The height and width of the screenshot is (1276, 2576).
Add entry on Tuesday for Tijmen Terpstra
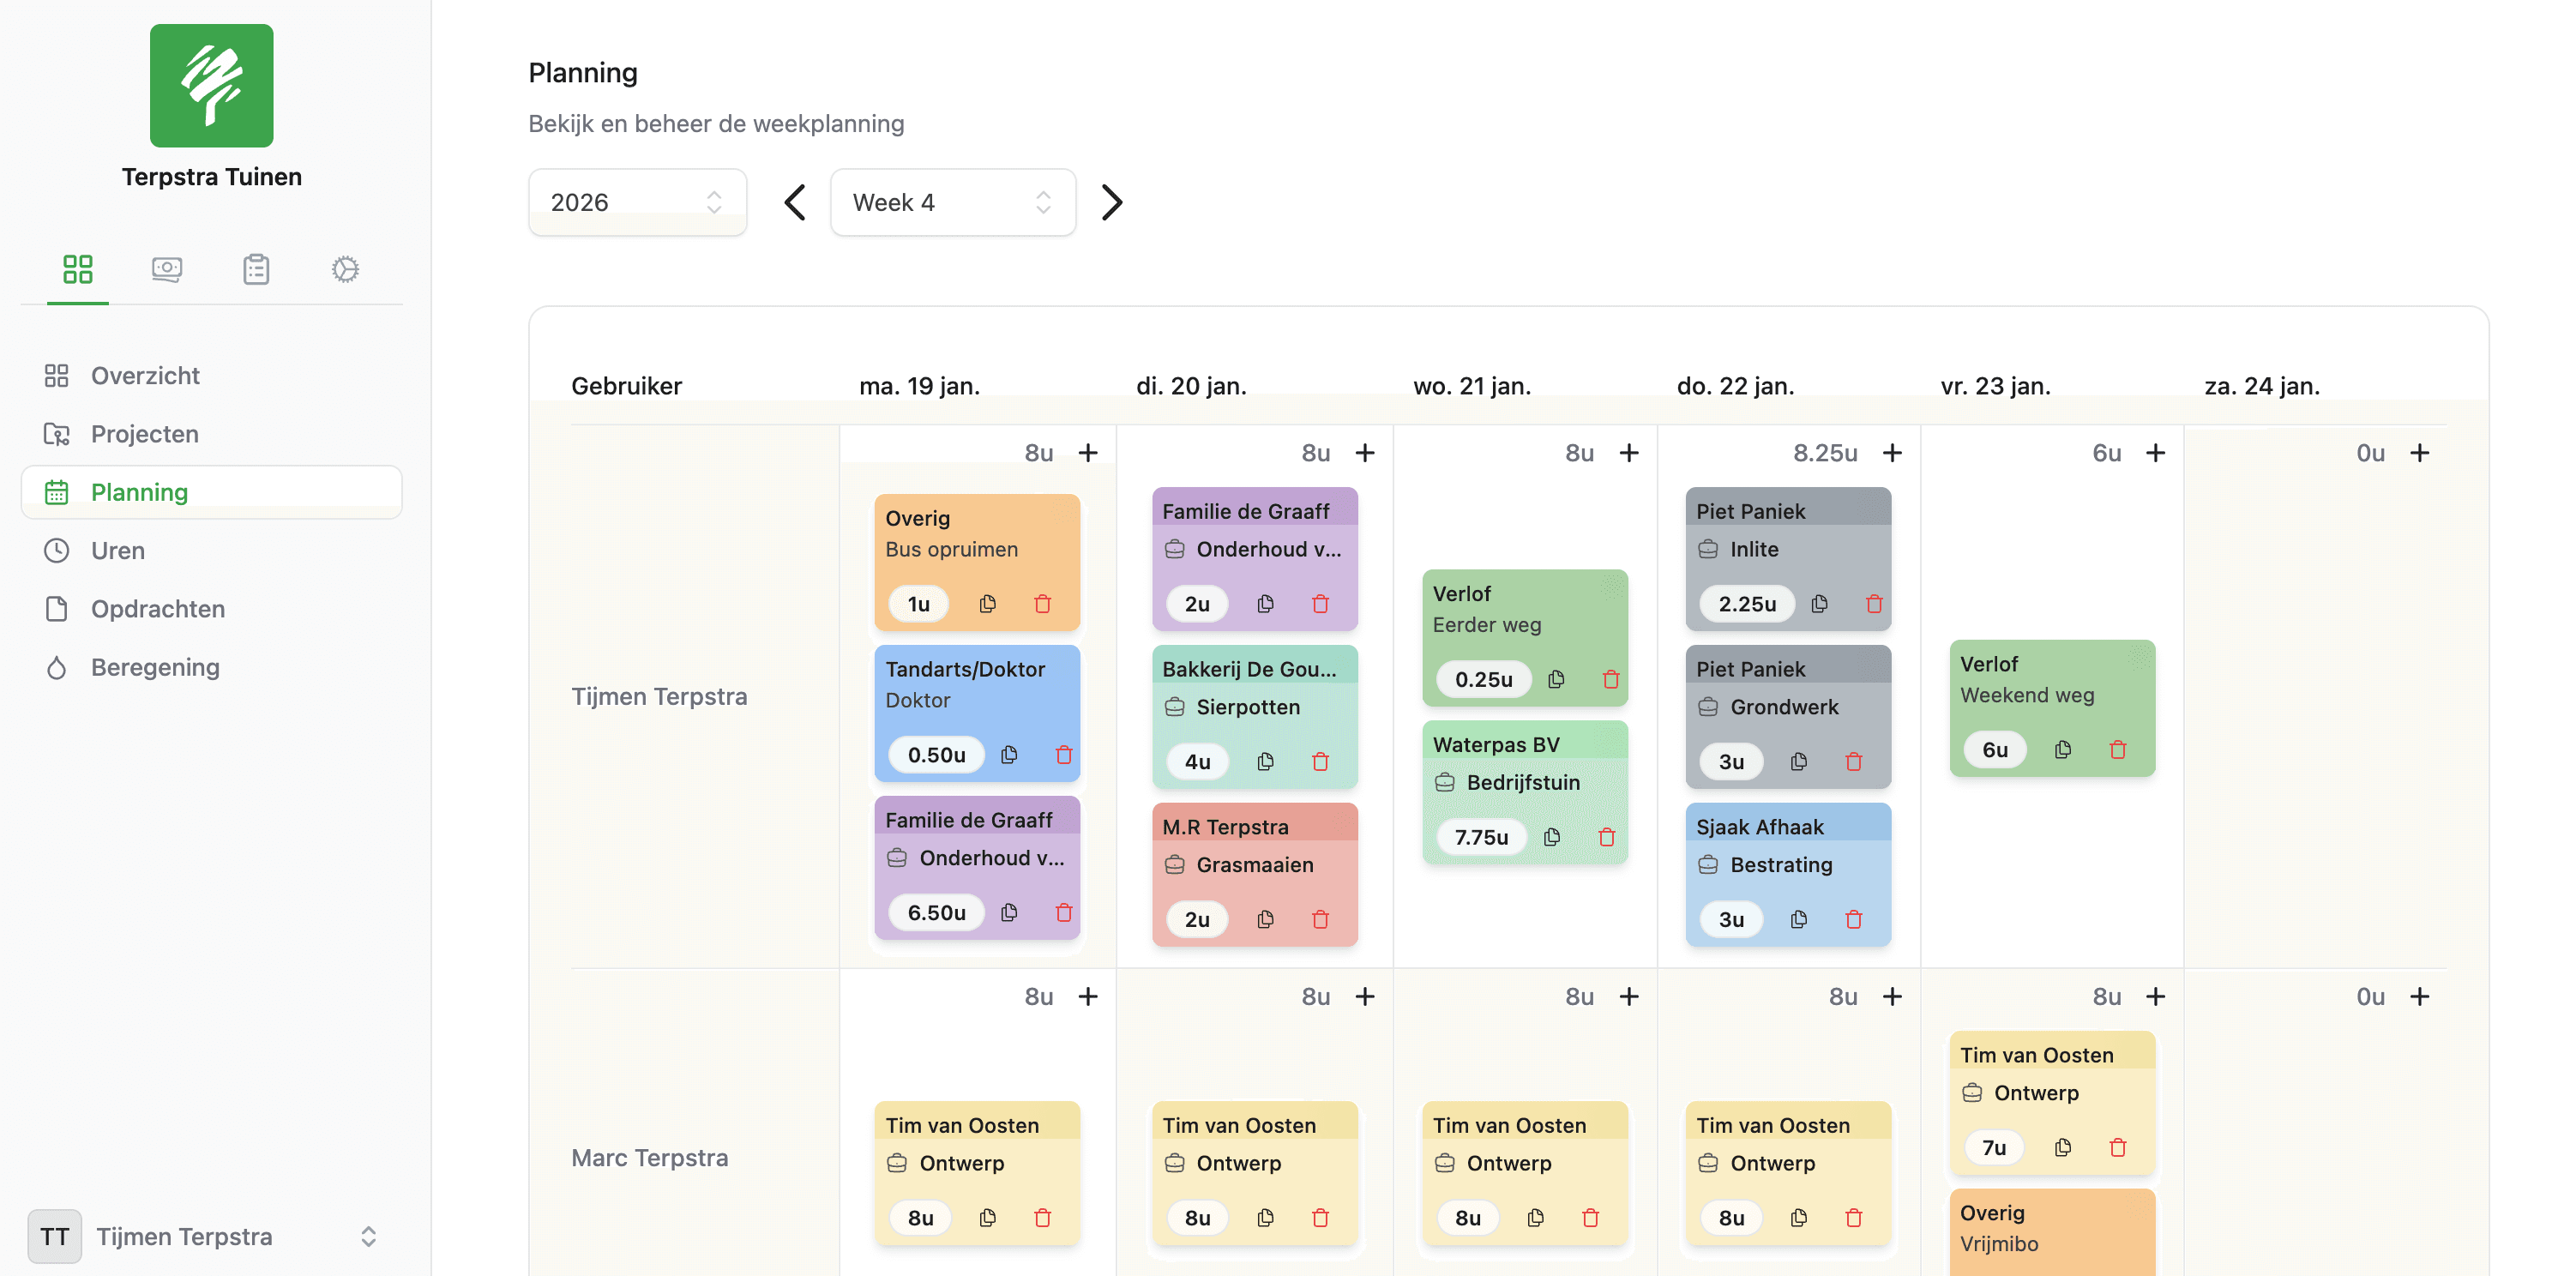1365,453
